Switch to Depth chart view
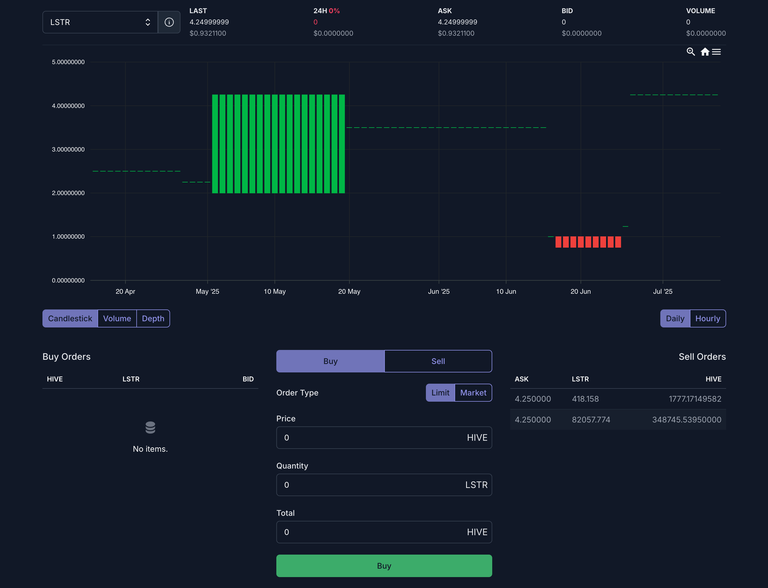Image resolution: width=768 pixels, height=588 pixels. 153,318
